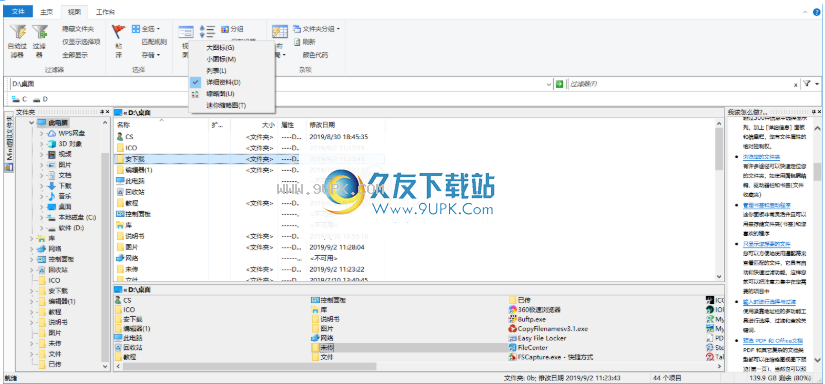Click the layout grid lightning icon

[x=279, y=32]
